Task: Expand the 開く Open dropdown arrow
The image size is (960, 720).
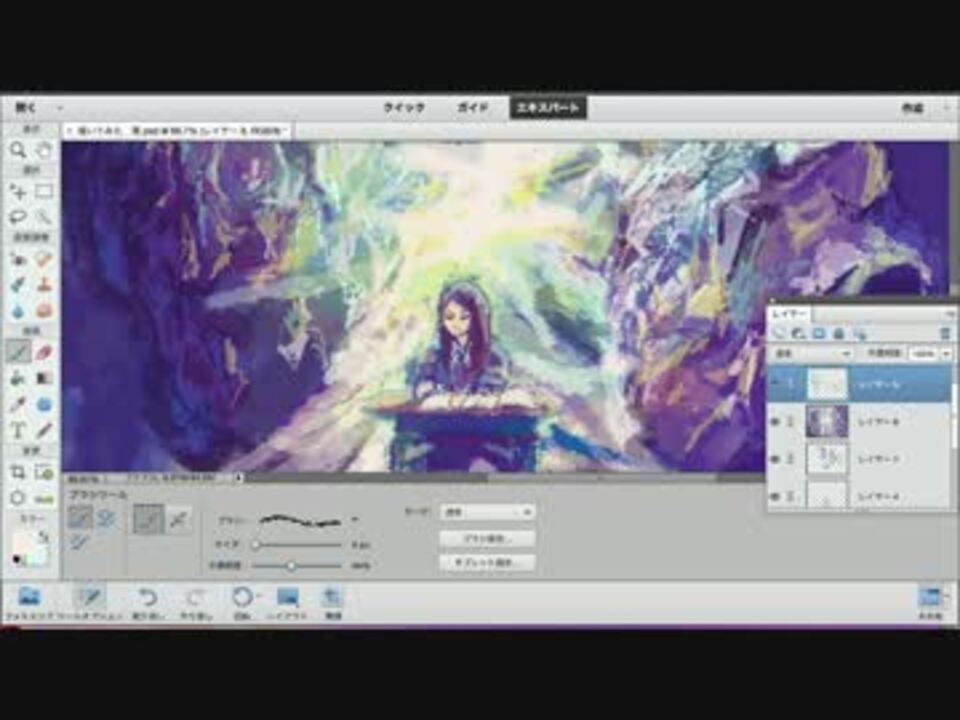Action: click(60, 108)
